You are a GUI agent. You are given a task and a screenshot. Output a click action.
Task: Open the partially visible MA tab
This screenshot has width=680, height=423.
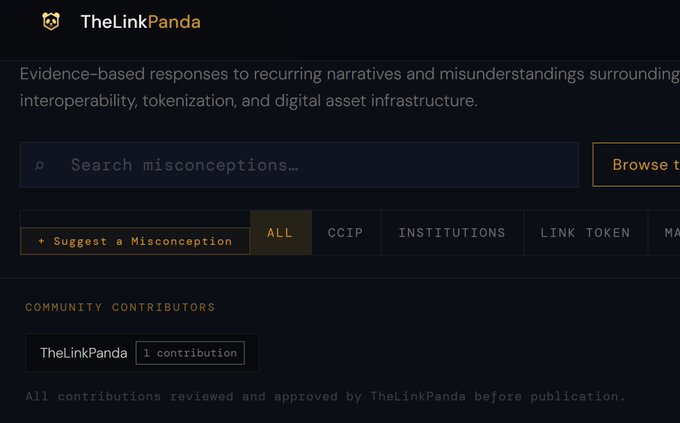(664, 233)
